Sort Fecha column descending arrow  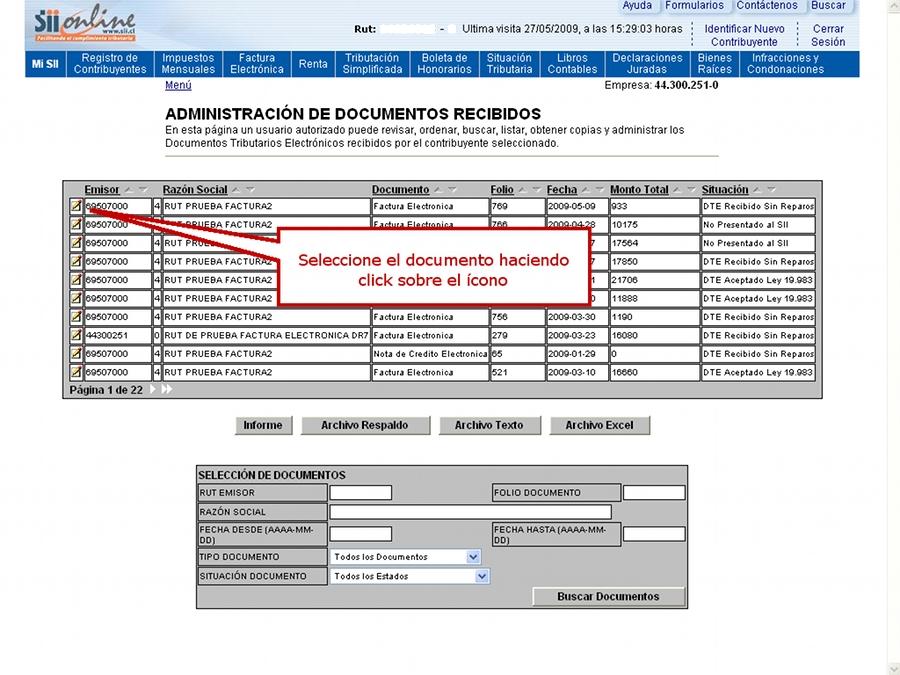(x=599, y=189)
